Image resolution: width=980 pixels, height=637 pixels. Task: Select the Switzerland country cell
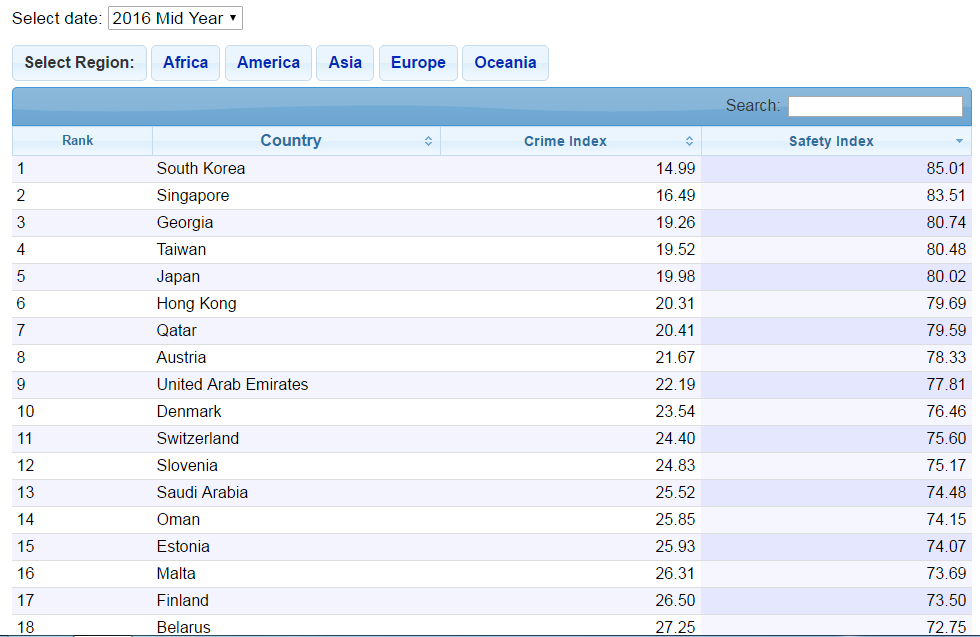[x=198, y=439]
